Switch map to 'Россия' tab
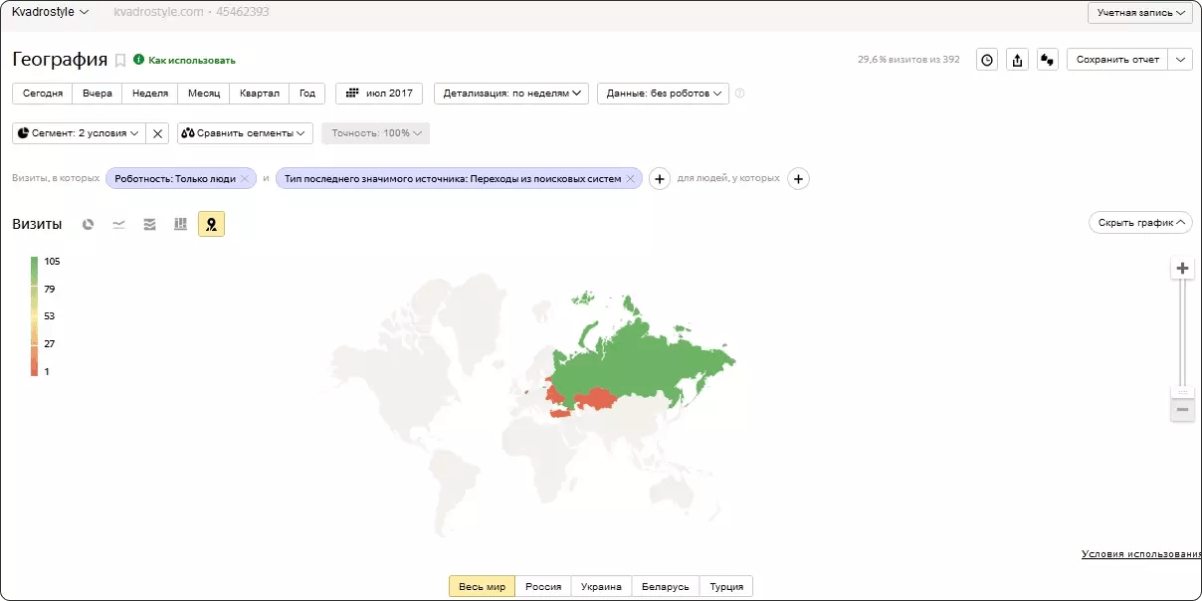The image size is (1202, 601). click(543, 587)
